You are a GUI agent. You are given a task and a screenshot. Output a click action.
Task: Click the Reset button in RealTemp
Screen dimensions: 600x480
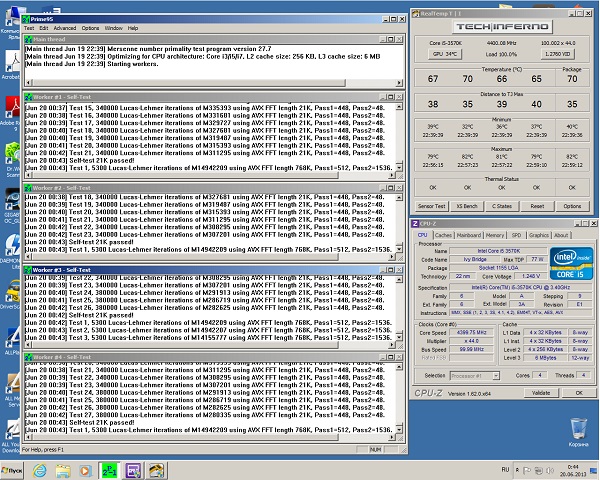pyautogui.click(x=537, y=206)
